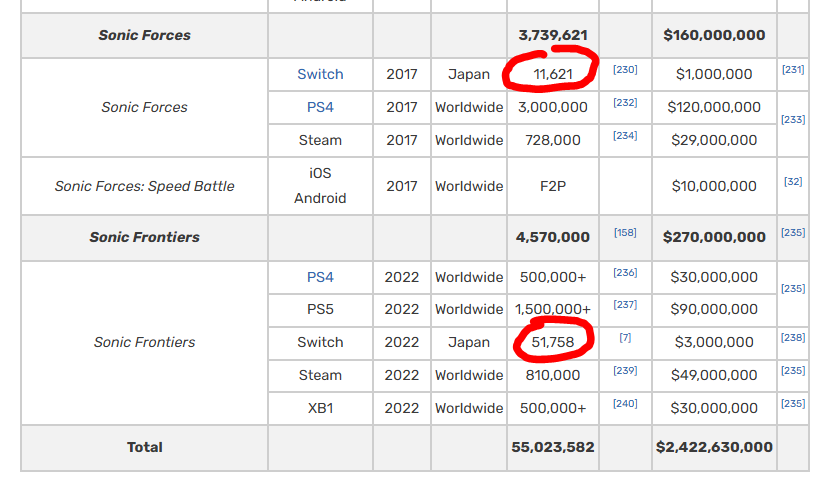Image resolution: width=817 pixels, height=478 pixels.
Task: Click the iOS Android platform cell
Action: (x=320, y=186)
